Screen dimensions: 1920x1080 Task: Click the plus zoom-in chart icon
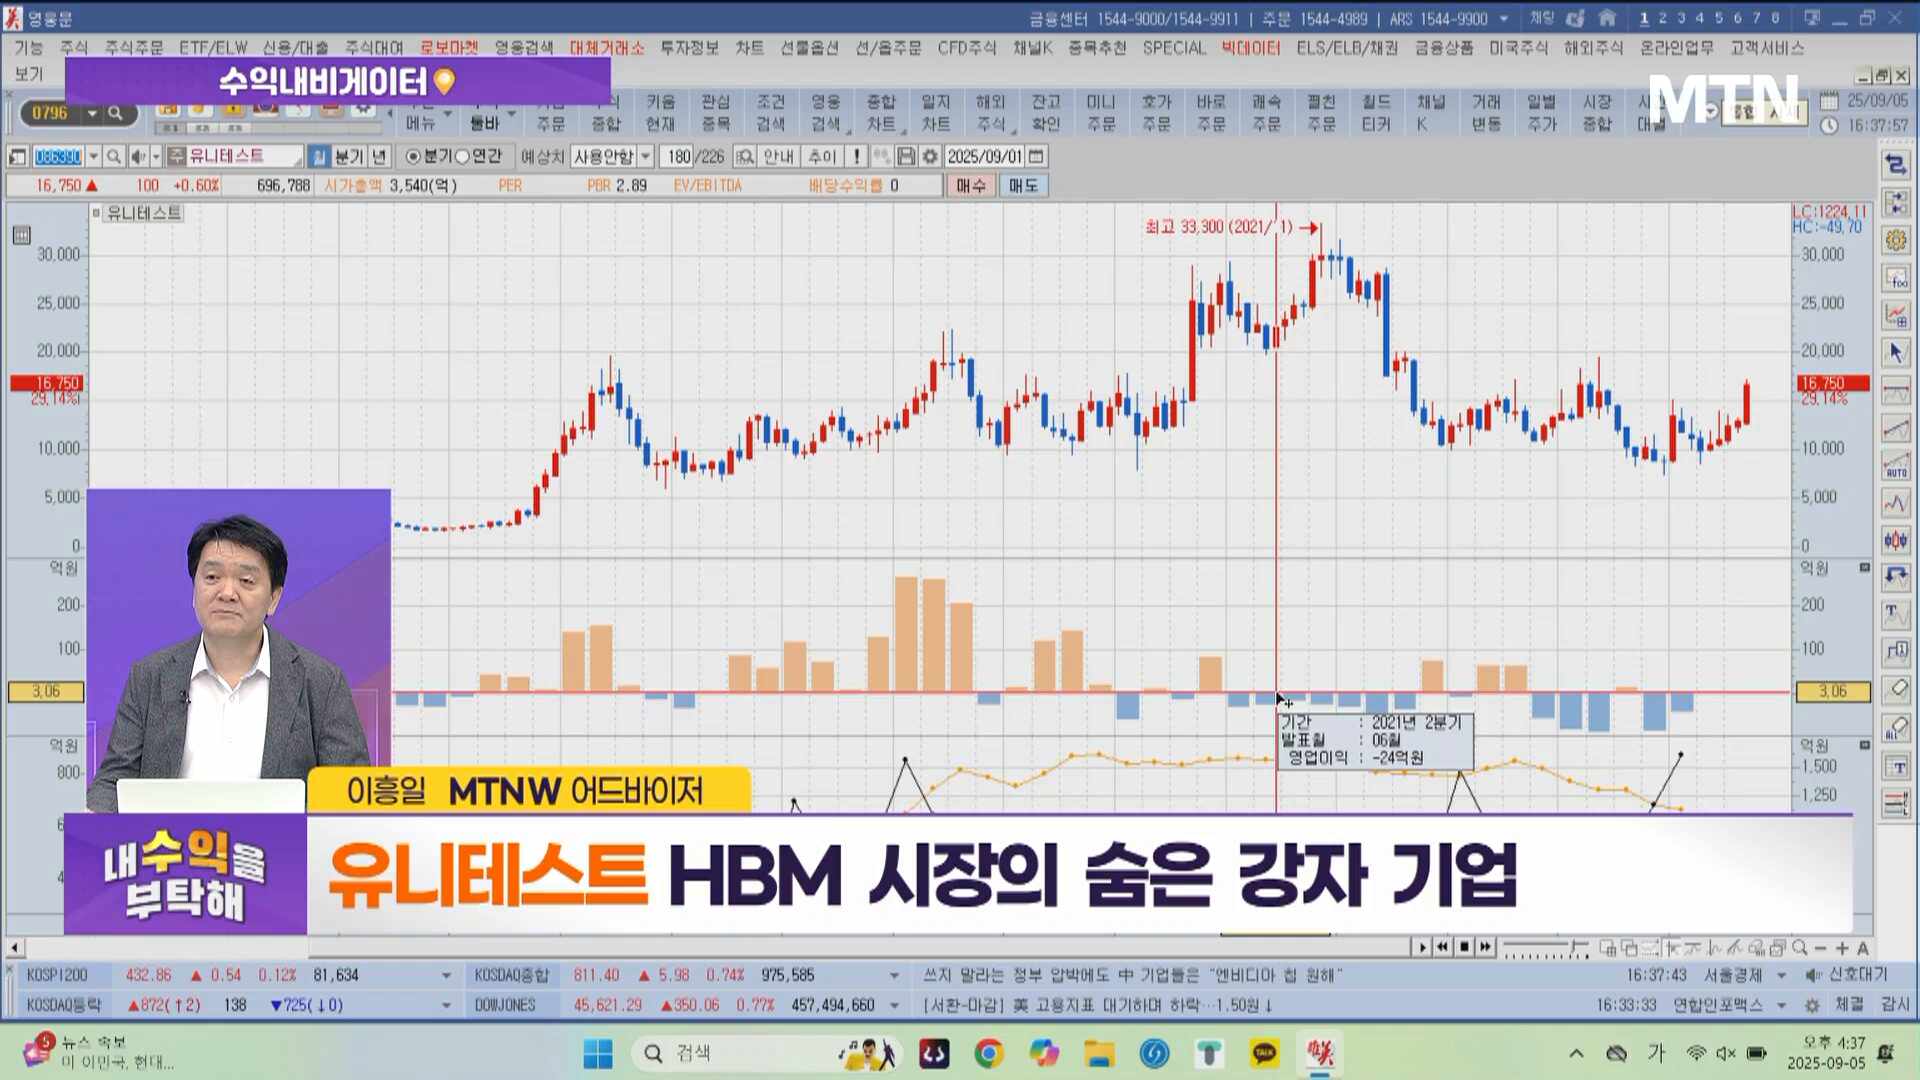click(x=1842, y=947)
